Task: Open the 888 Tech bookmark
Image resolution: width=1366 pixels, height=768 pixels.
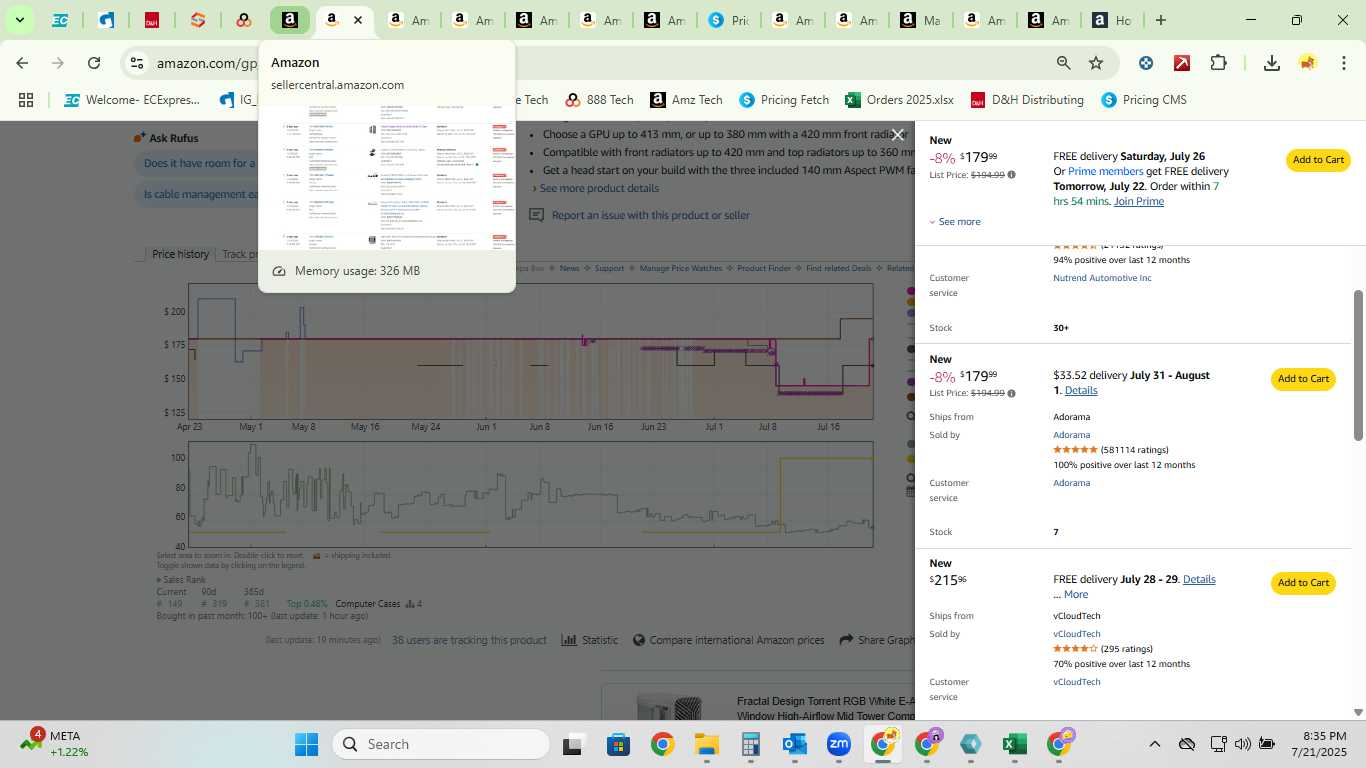Action: point(599,100)
